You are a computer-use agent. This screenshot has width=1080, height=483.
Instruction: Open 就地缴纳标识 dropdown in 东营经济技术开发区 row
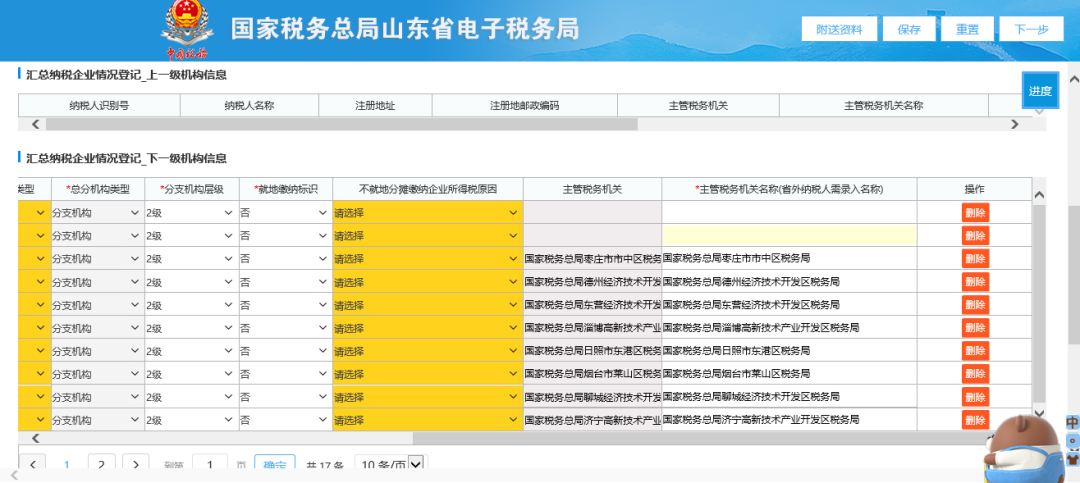click(x=286, y=305)
